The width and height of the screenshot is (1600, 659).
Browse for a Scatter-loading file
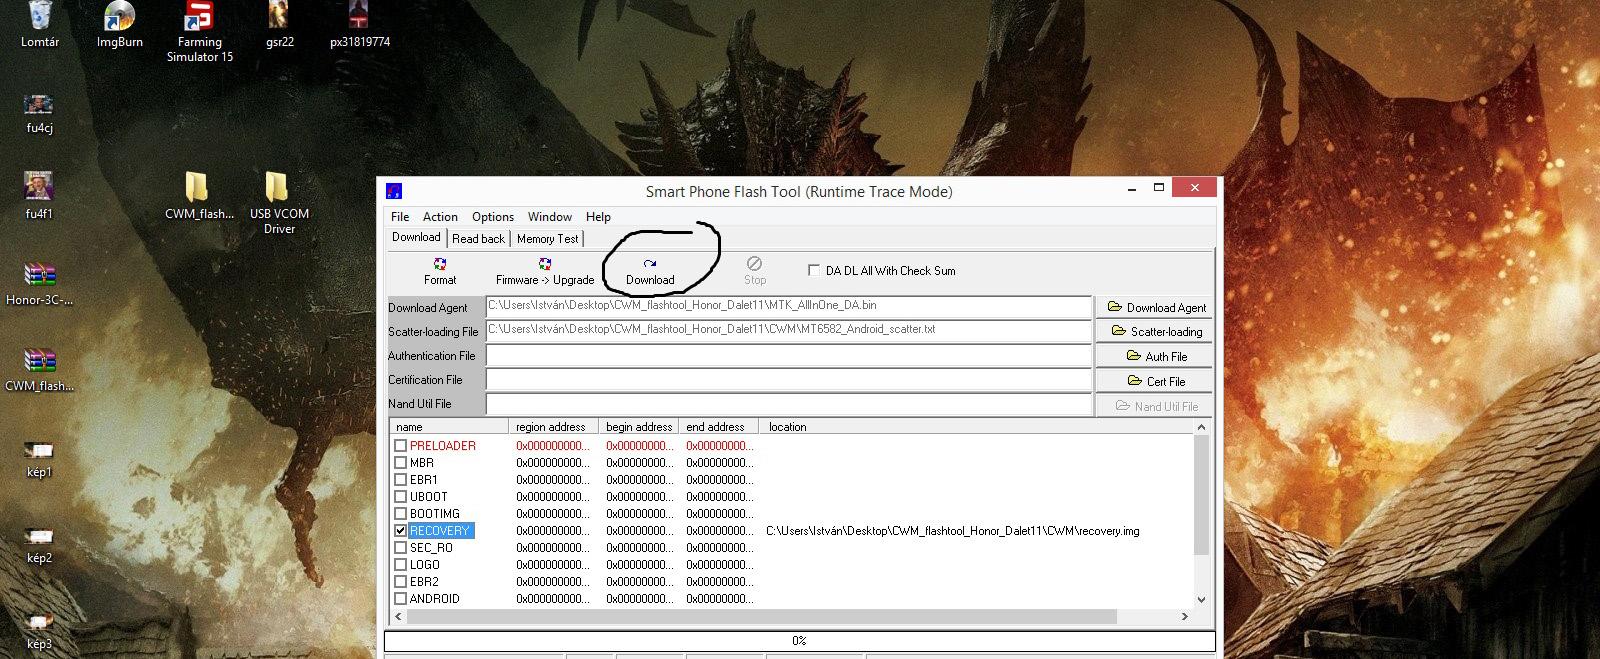coord(1155,331)
